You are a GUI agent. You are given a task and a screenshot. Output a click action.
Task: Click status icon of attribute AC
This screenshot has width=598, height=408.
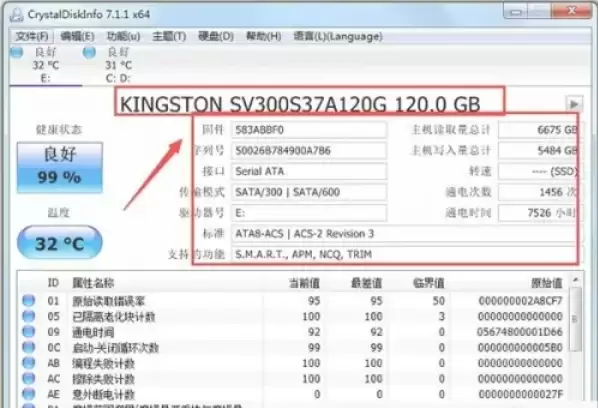[x=29, y=378]
